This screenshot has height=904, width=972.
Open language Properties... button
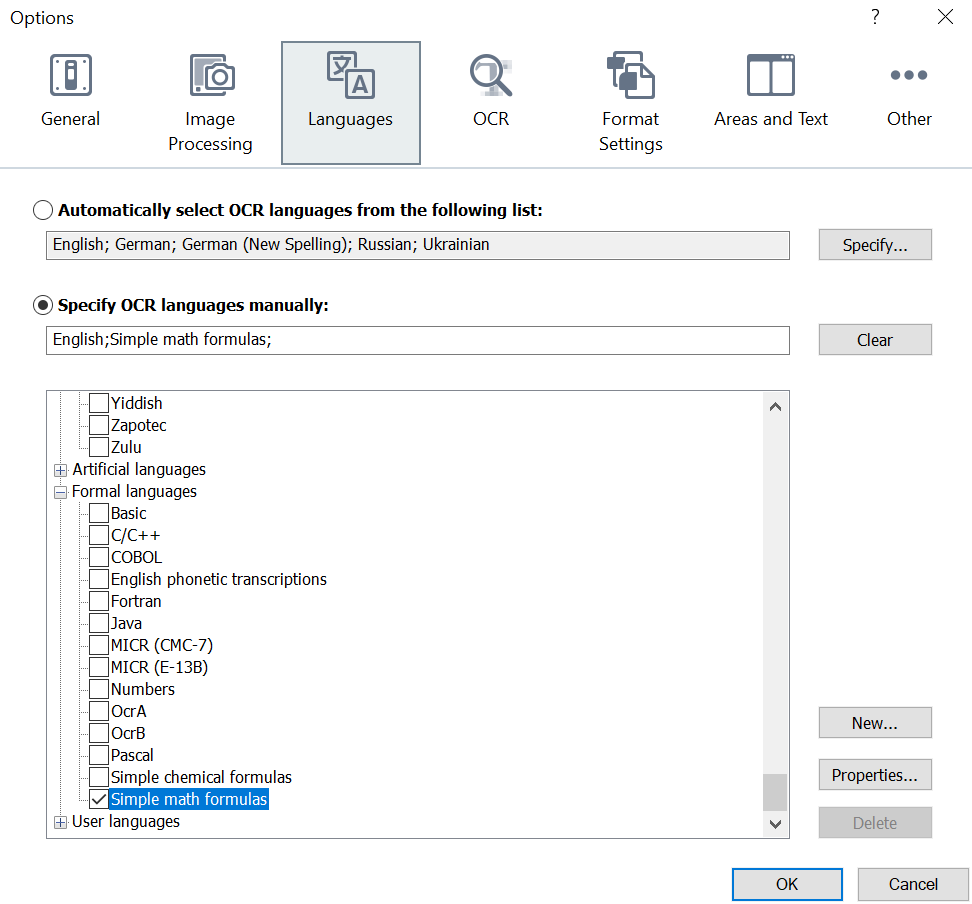[x=875, y=775]
